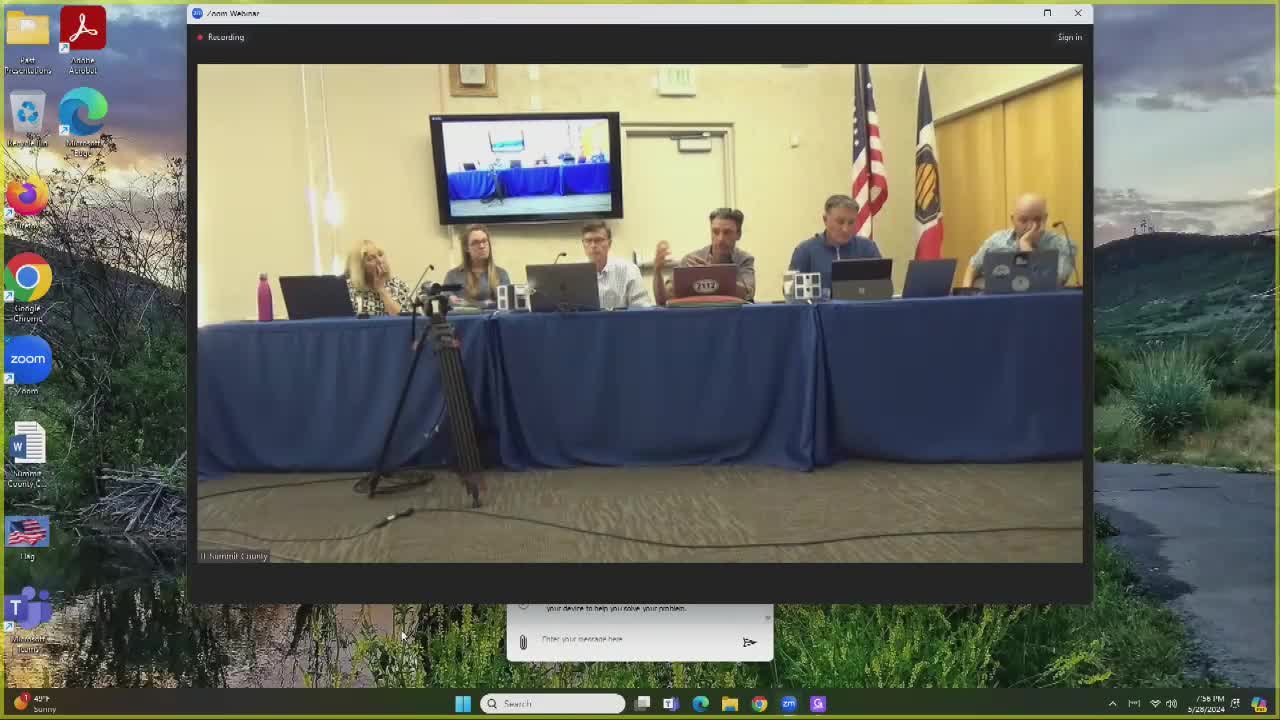Launch Microsoft Edge from the taskbar
This screenshot has width=1280, height=720.
click(x=700, y=703)
